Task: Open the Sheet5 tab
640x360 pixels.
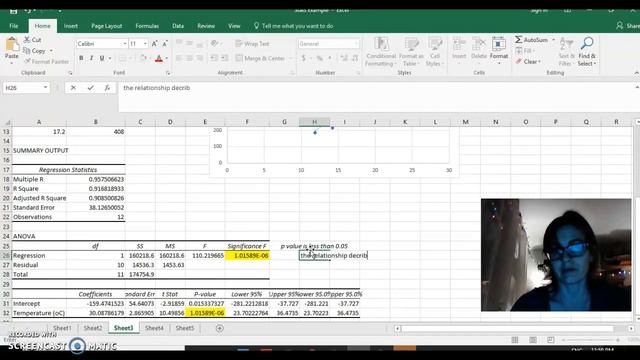Action: click(x=184, y=328)
